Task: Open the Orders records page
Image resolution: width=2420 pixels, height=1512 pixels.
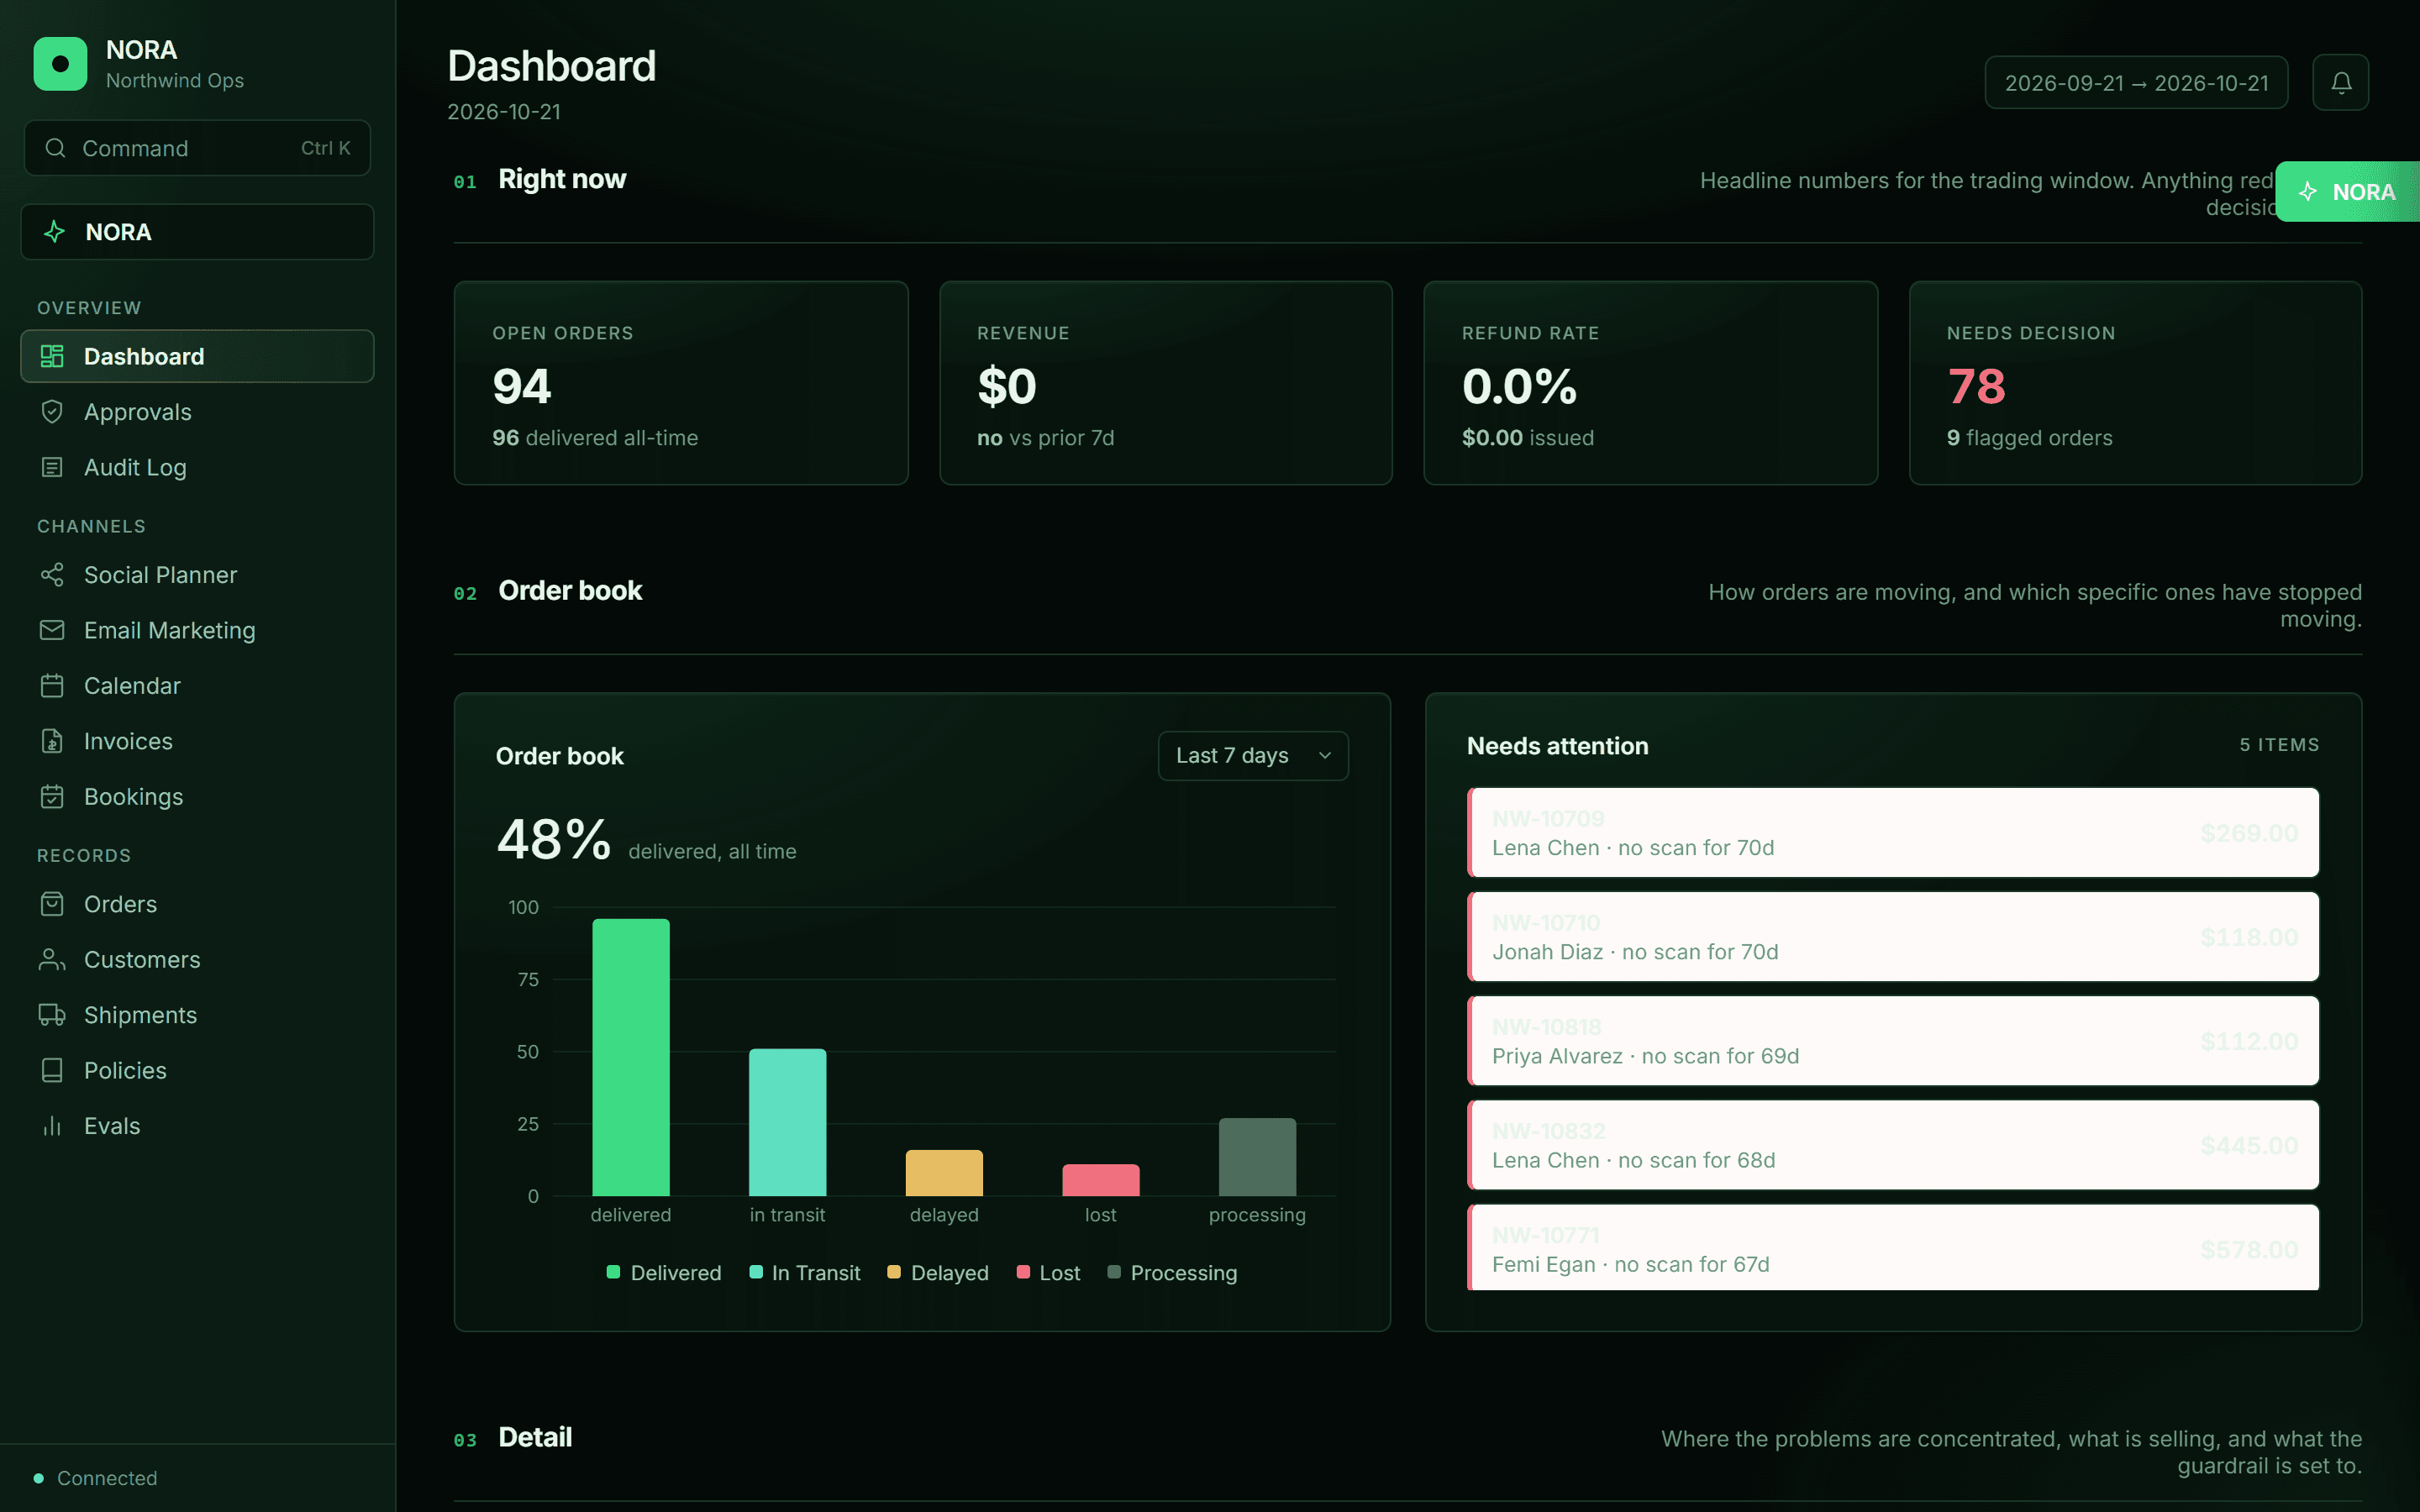Action: click(197, 904)
